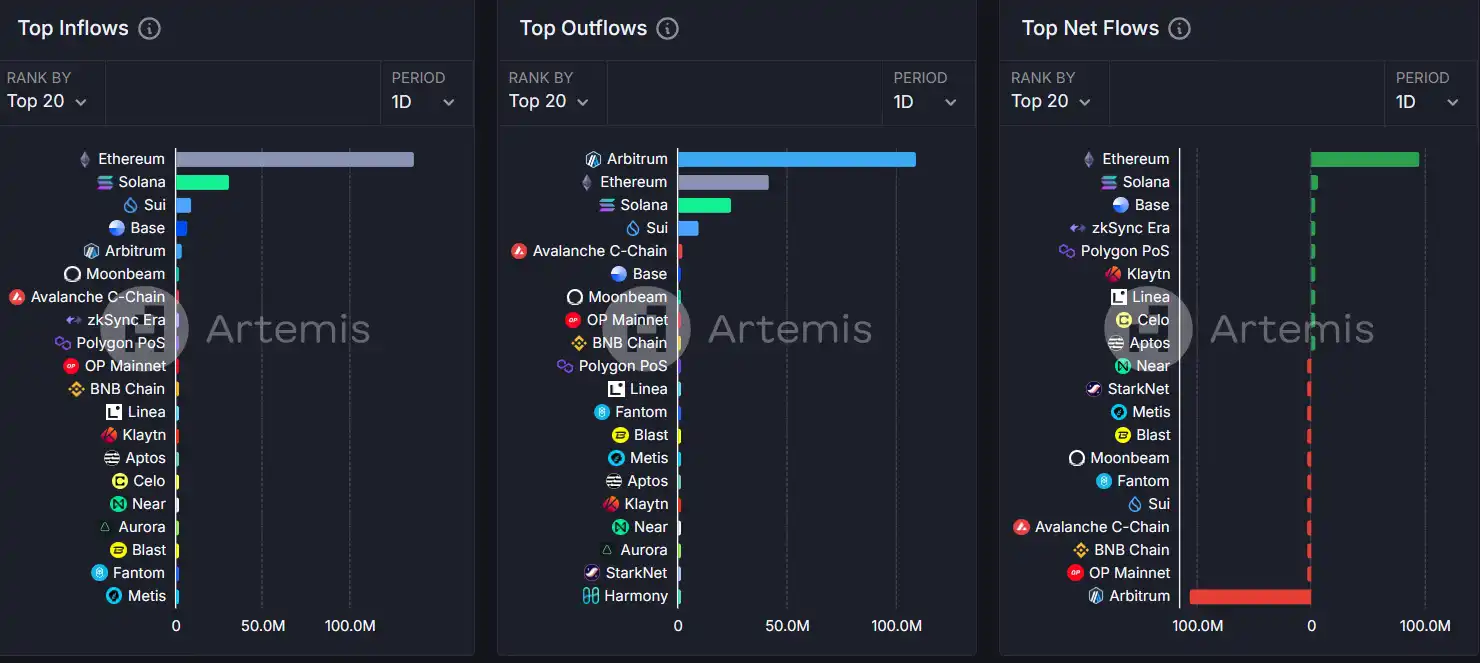Click the Sui label in Top Outflows
This screenshot has height=663, width=1480.
point(657,228)
